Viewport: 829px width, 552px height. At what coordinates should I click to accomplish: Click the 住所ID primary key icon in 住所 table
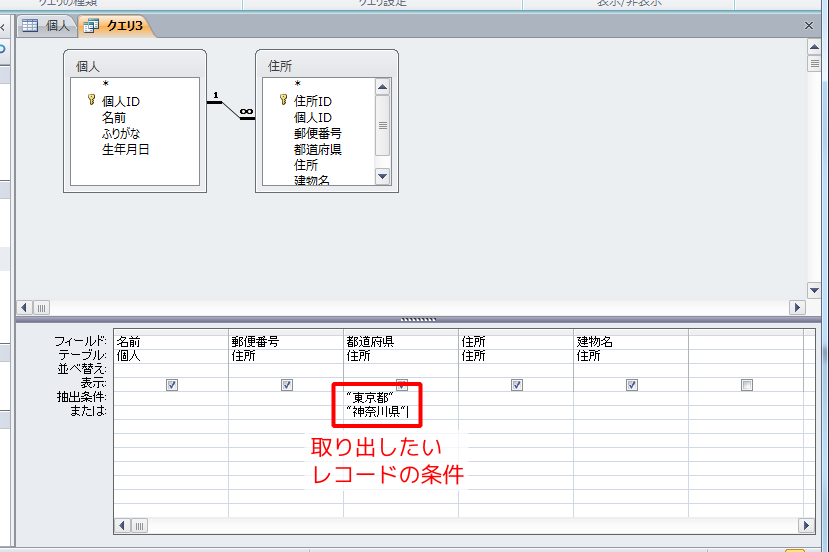(284, 100)
